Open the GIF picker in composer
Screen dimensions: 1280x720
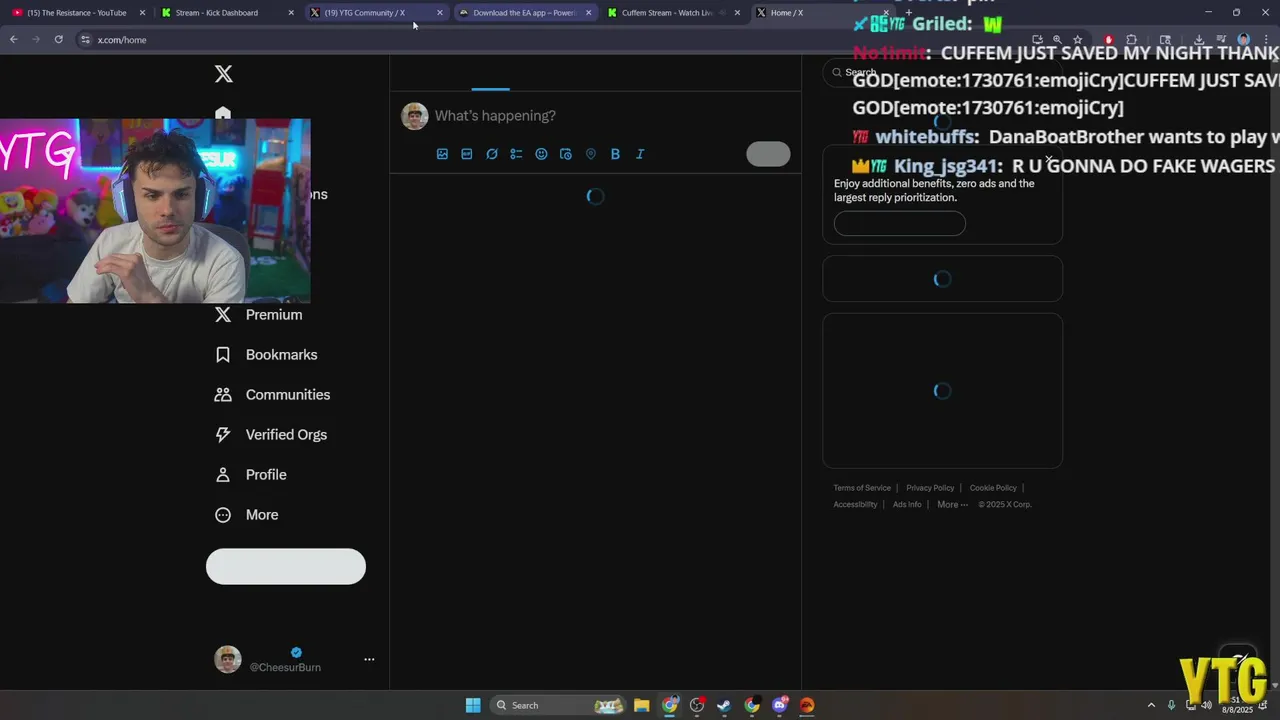click(467, 154)
